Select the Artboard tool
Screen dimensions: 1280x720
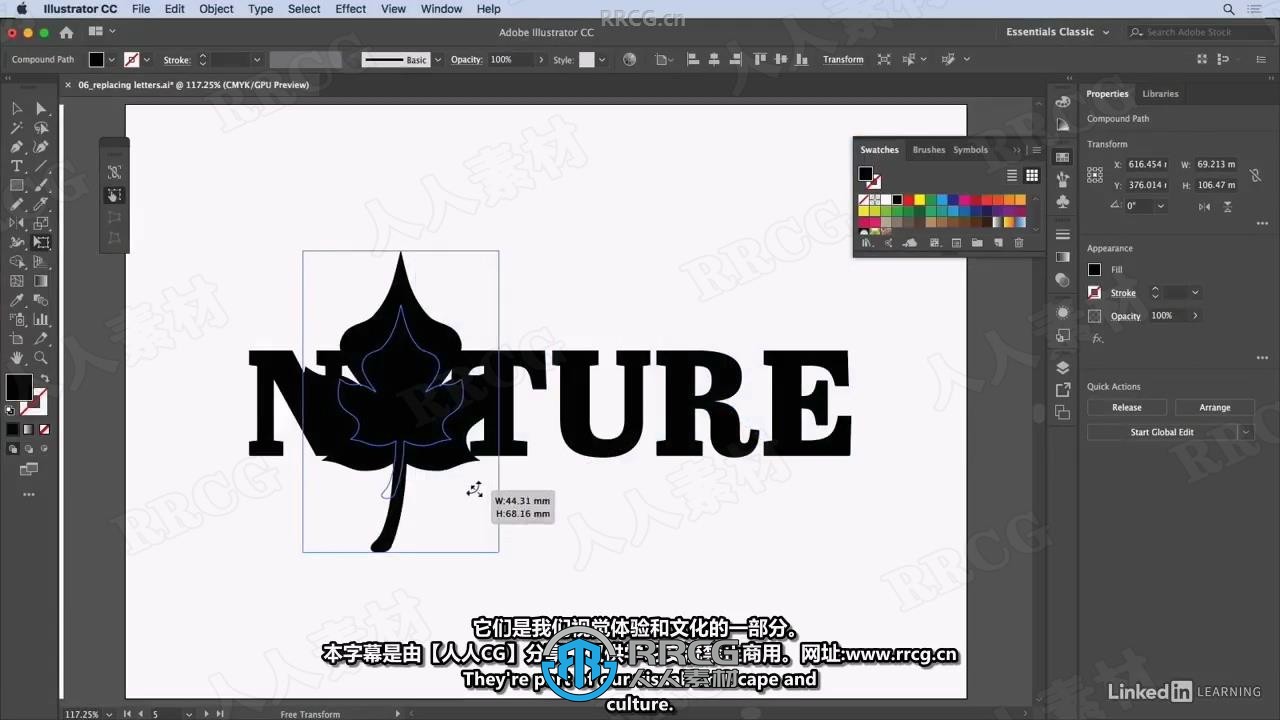17,339
